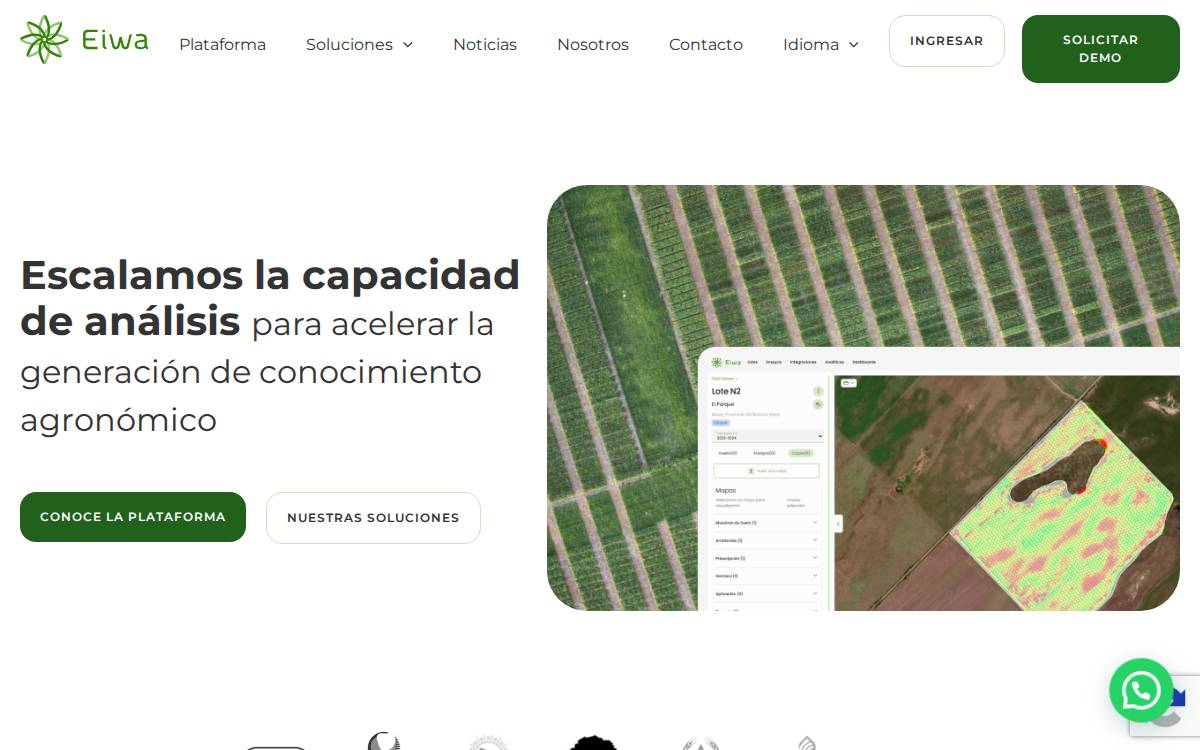Viewport: 1200px width, 750px height.
Task: Expand the Soluciones dropdown menu
Action: pyautogui.click(x=359, y=44)
